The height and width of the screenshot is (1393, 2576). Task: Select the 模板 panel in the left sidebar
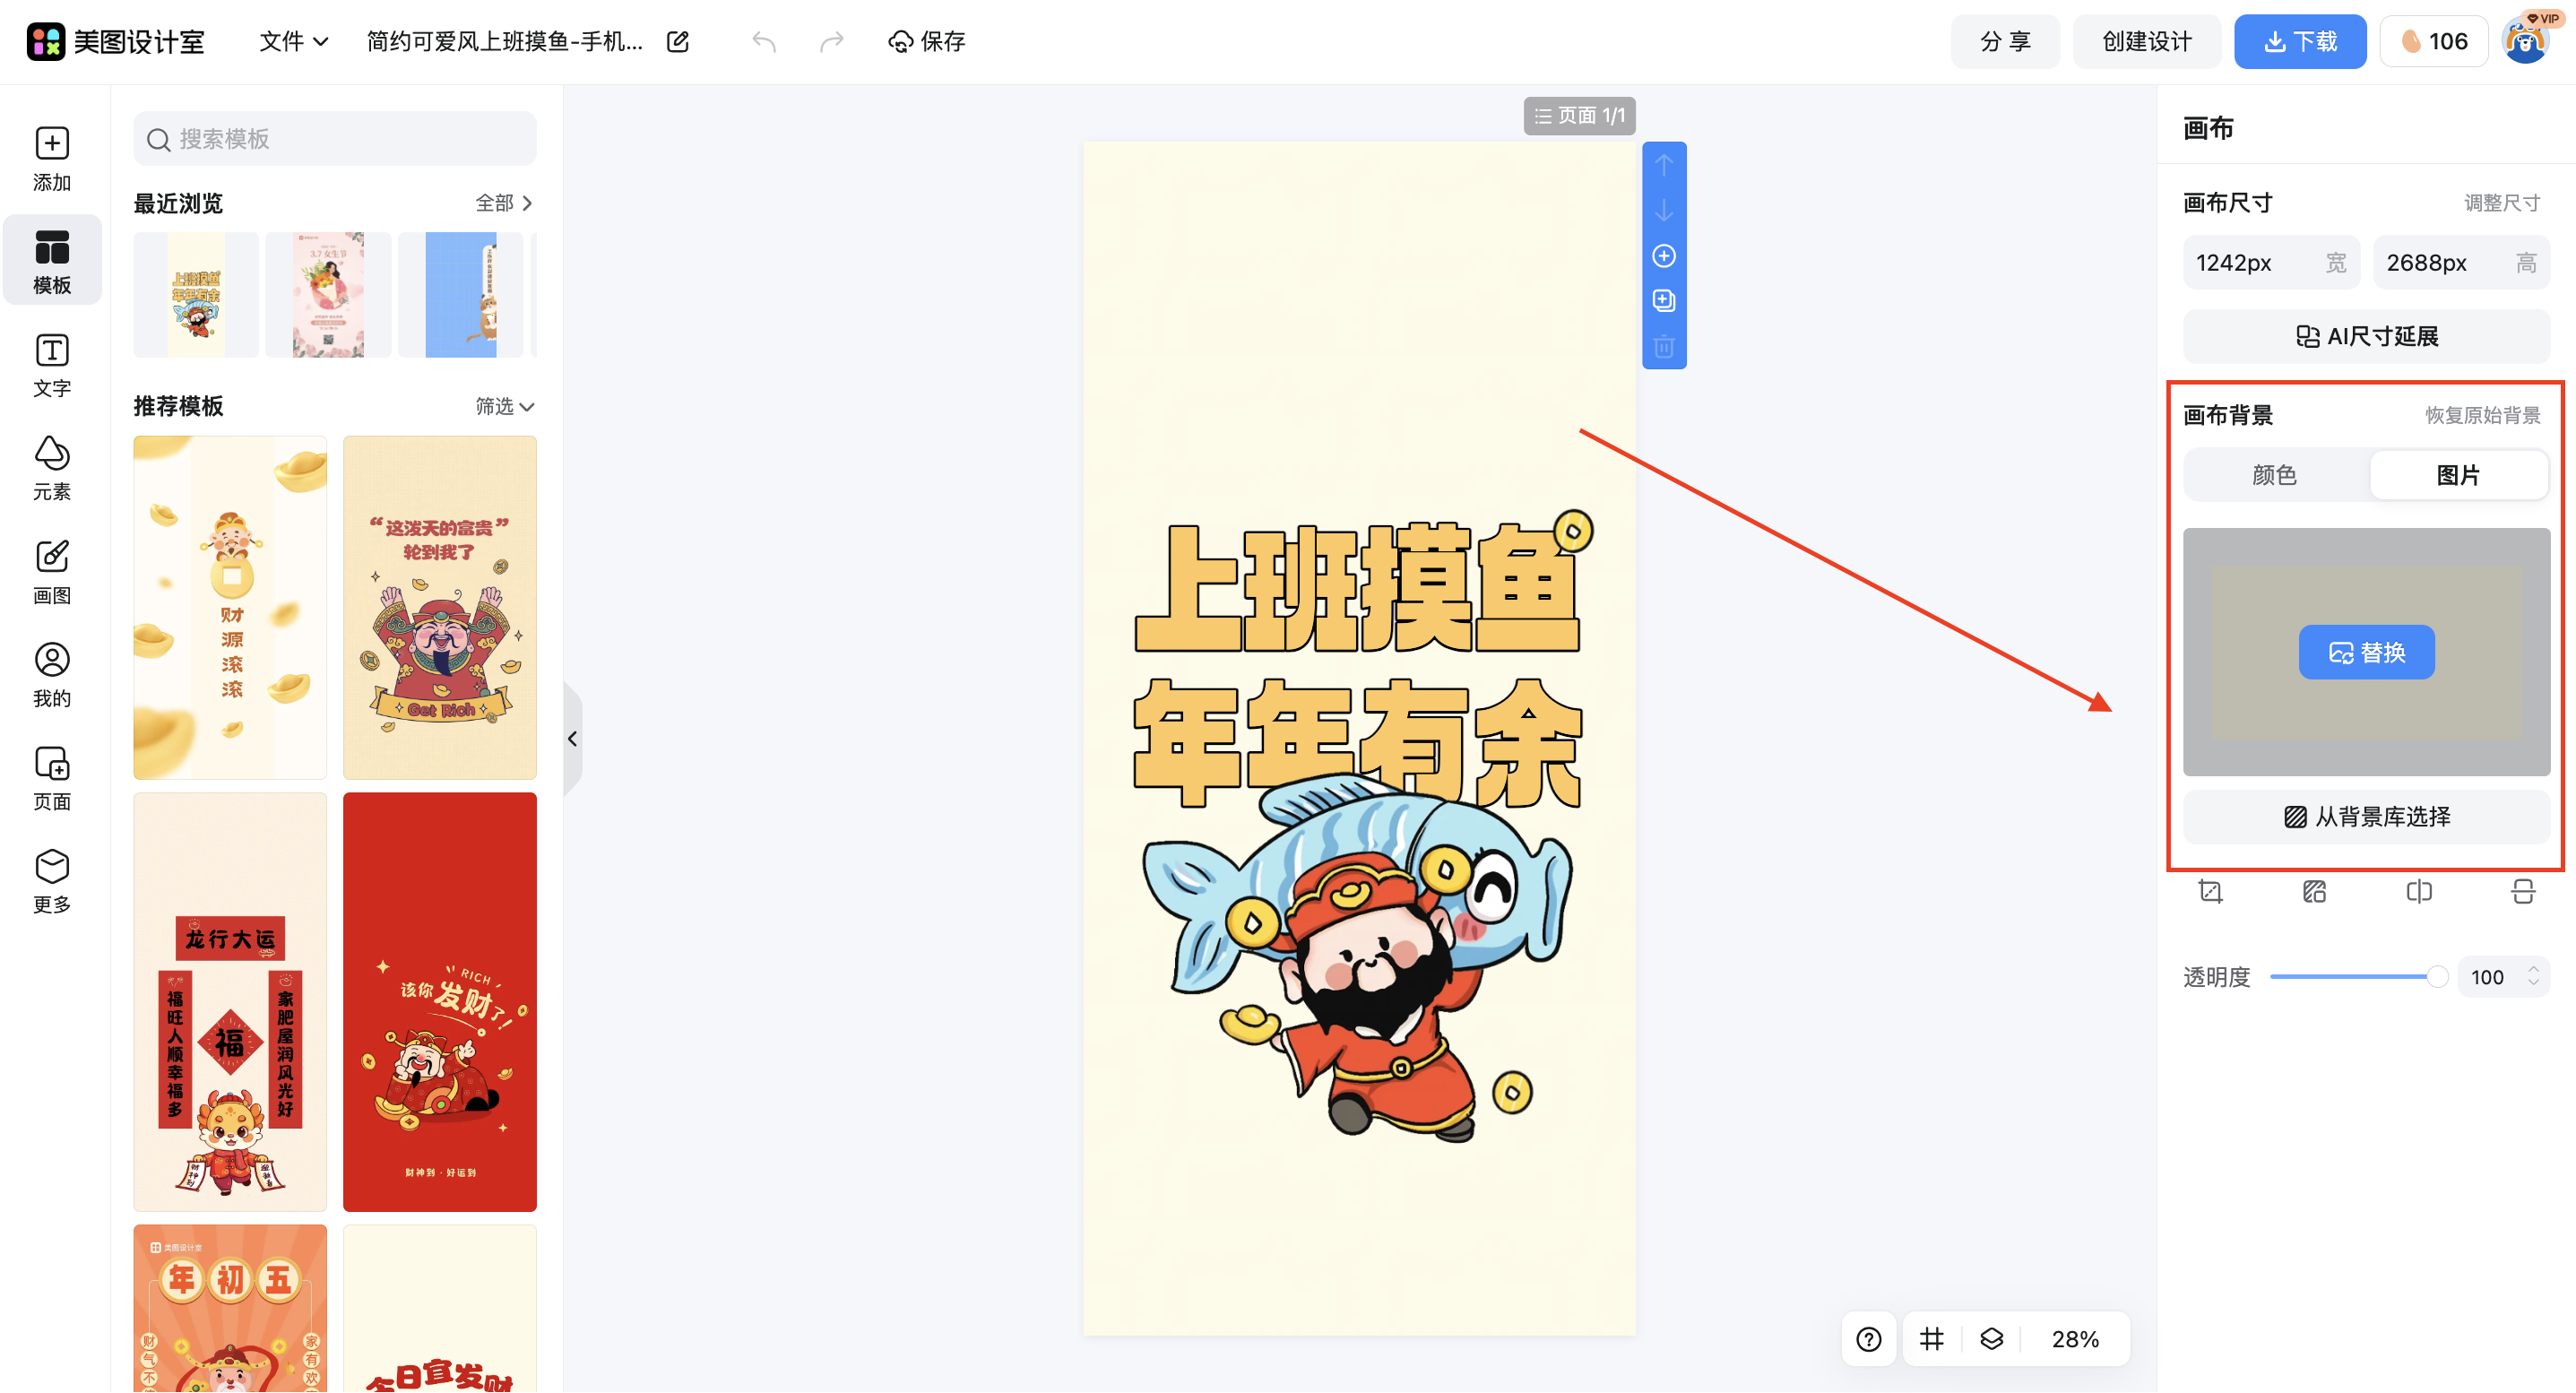[x=52, y=260]
